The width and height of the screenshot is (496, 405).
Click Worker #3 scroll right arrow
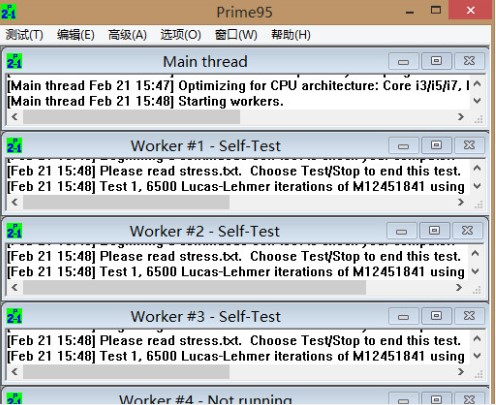[461, 371]
